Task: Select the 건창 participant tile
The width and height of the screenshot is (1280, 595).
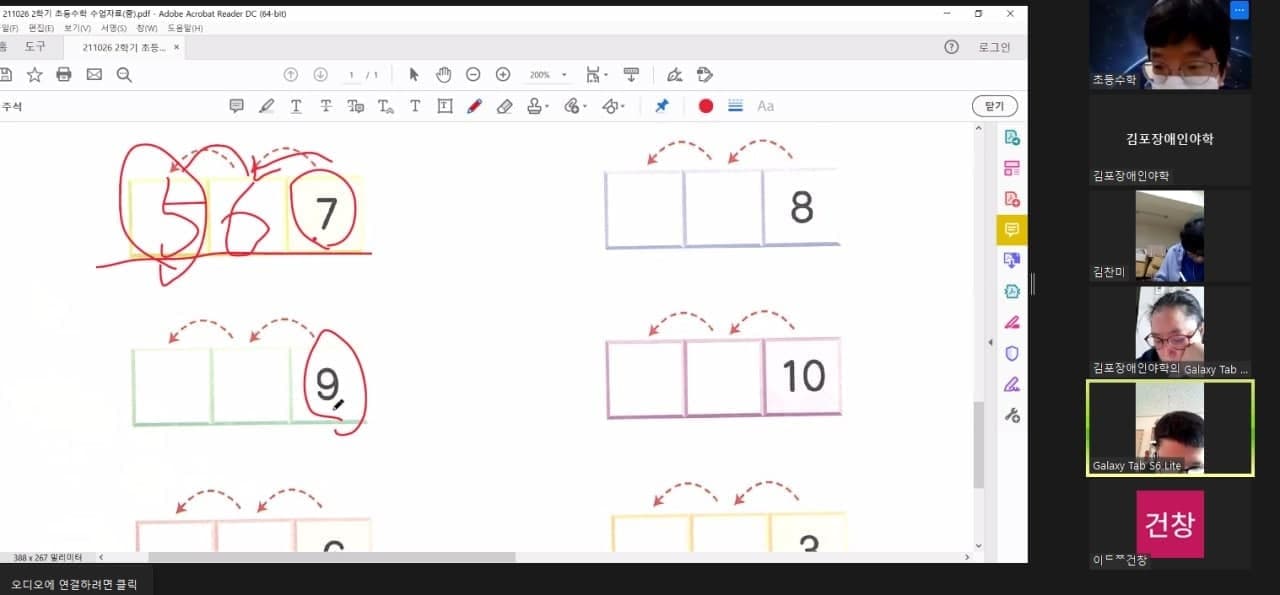Action: pyautogui.click(x=1170, y=526)
